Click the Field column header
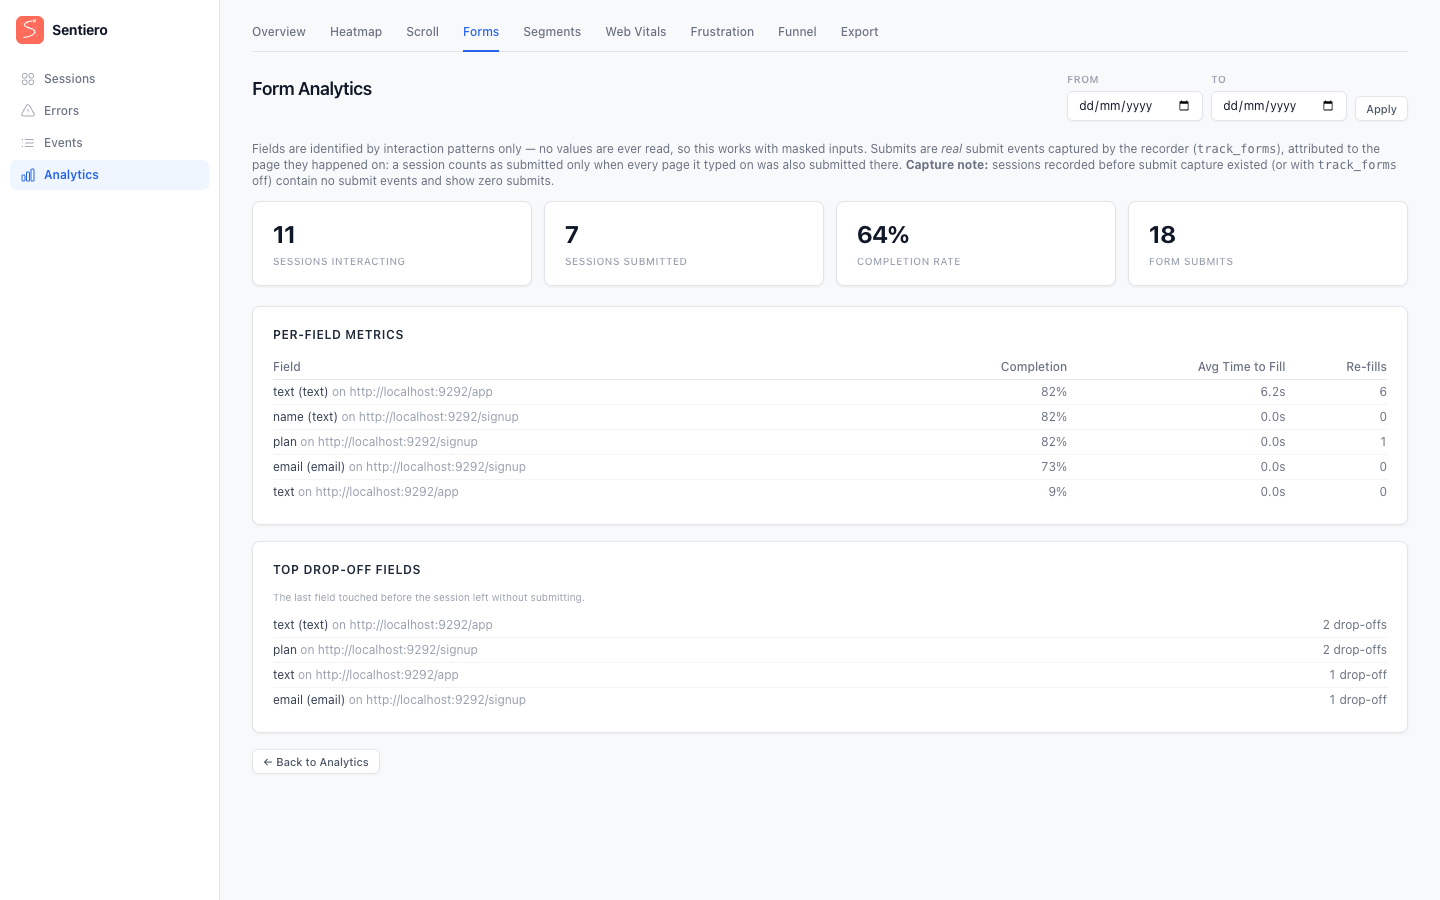The height and width of the screenshot is (900, 1440). 287,367
